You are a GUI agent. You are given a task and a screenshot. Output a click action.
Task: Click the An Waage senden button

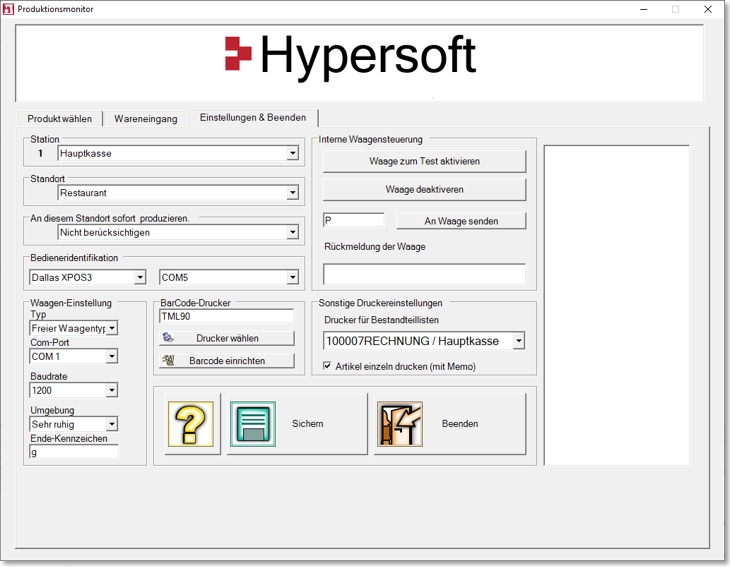(x=461, y=221)
